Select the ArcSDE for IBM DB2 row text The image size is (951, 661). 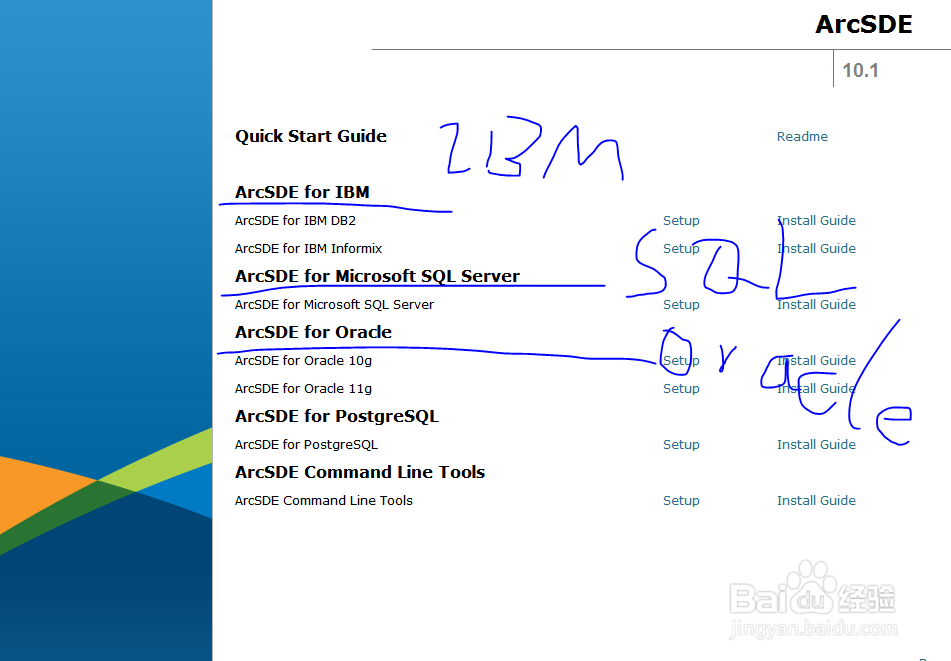[x=295, y=221]
